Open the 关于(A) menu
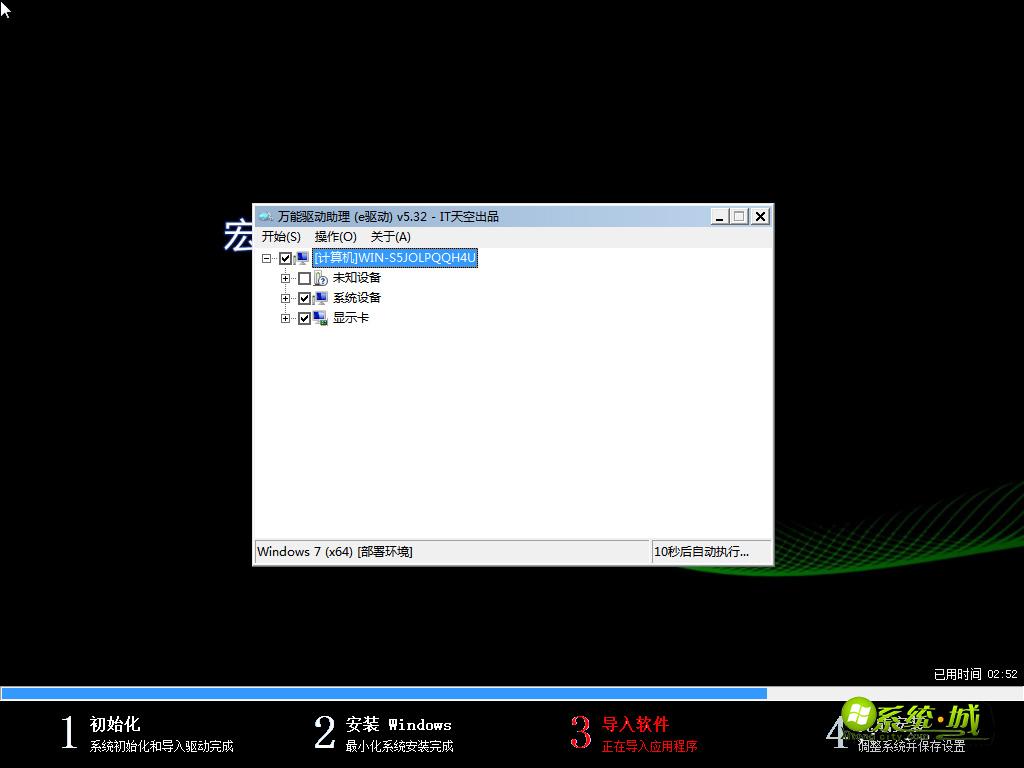The width and height of the screenshot is (1024, 768). pyautogui.click(x=389, y=236)
